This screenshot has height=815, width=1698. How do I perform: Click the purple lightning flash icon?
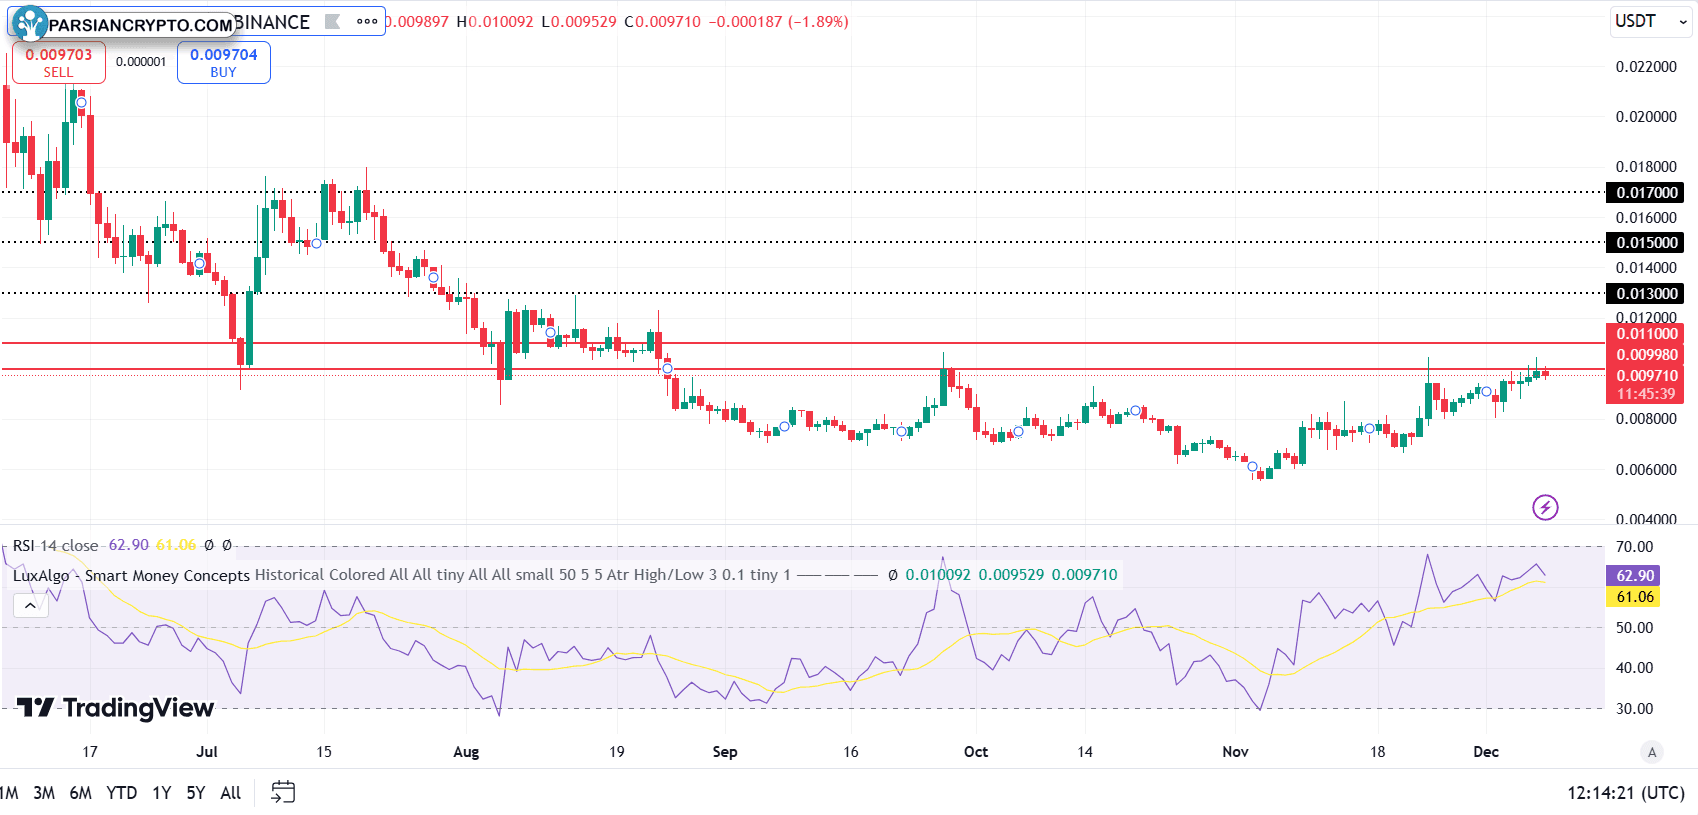point(1545,507)
